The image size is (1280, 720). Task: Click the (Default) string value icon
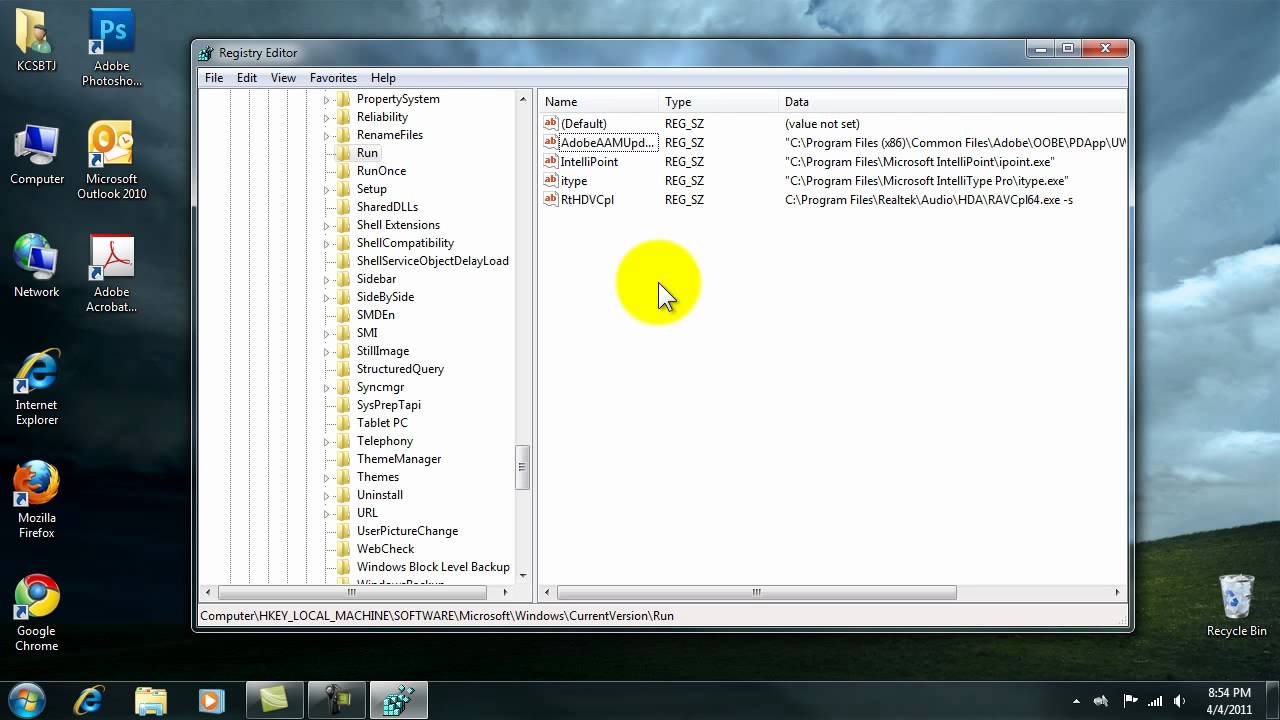(551, 123)
